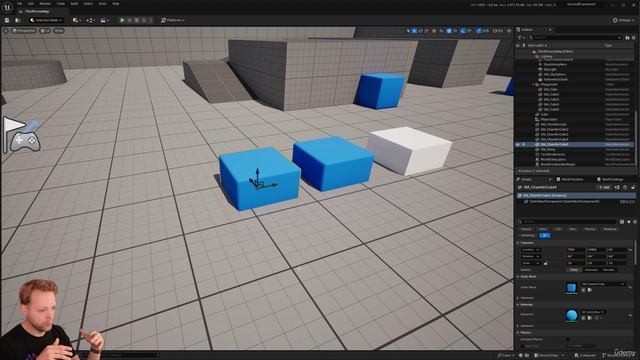This screenshot has width=640, height=360.
Task: Open the Content Browser toolbar icon
Action: click(x=18, y=20)
